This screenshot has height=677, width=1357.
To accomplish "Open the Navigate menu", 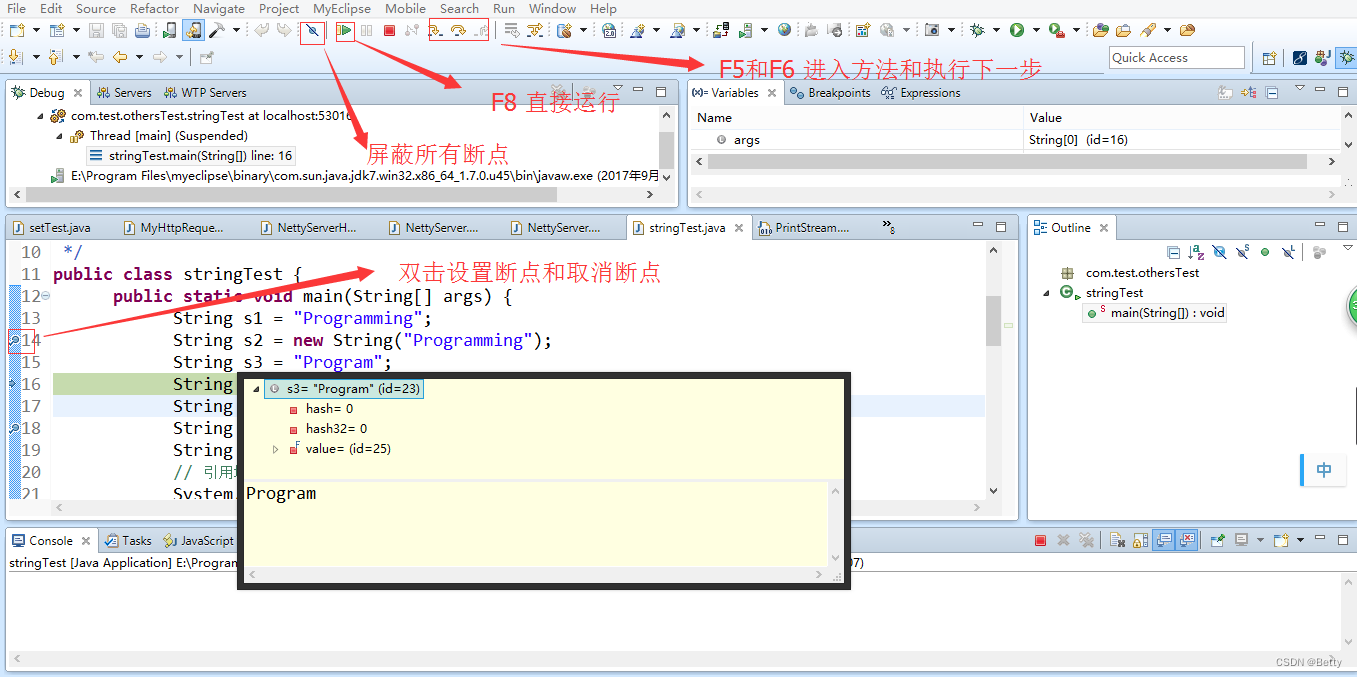I will tap(219, 8).
